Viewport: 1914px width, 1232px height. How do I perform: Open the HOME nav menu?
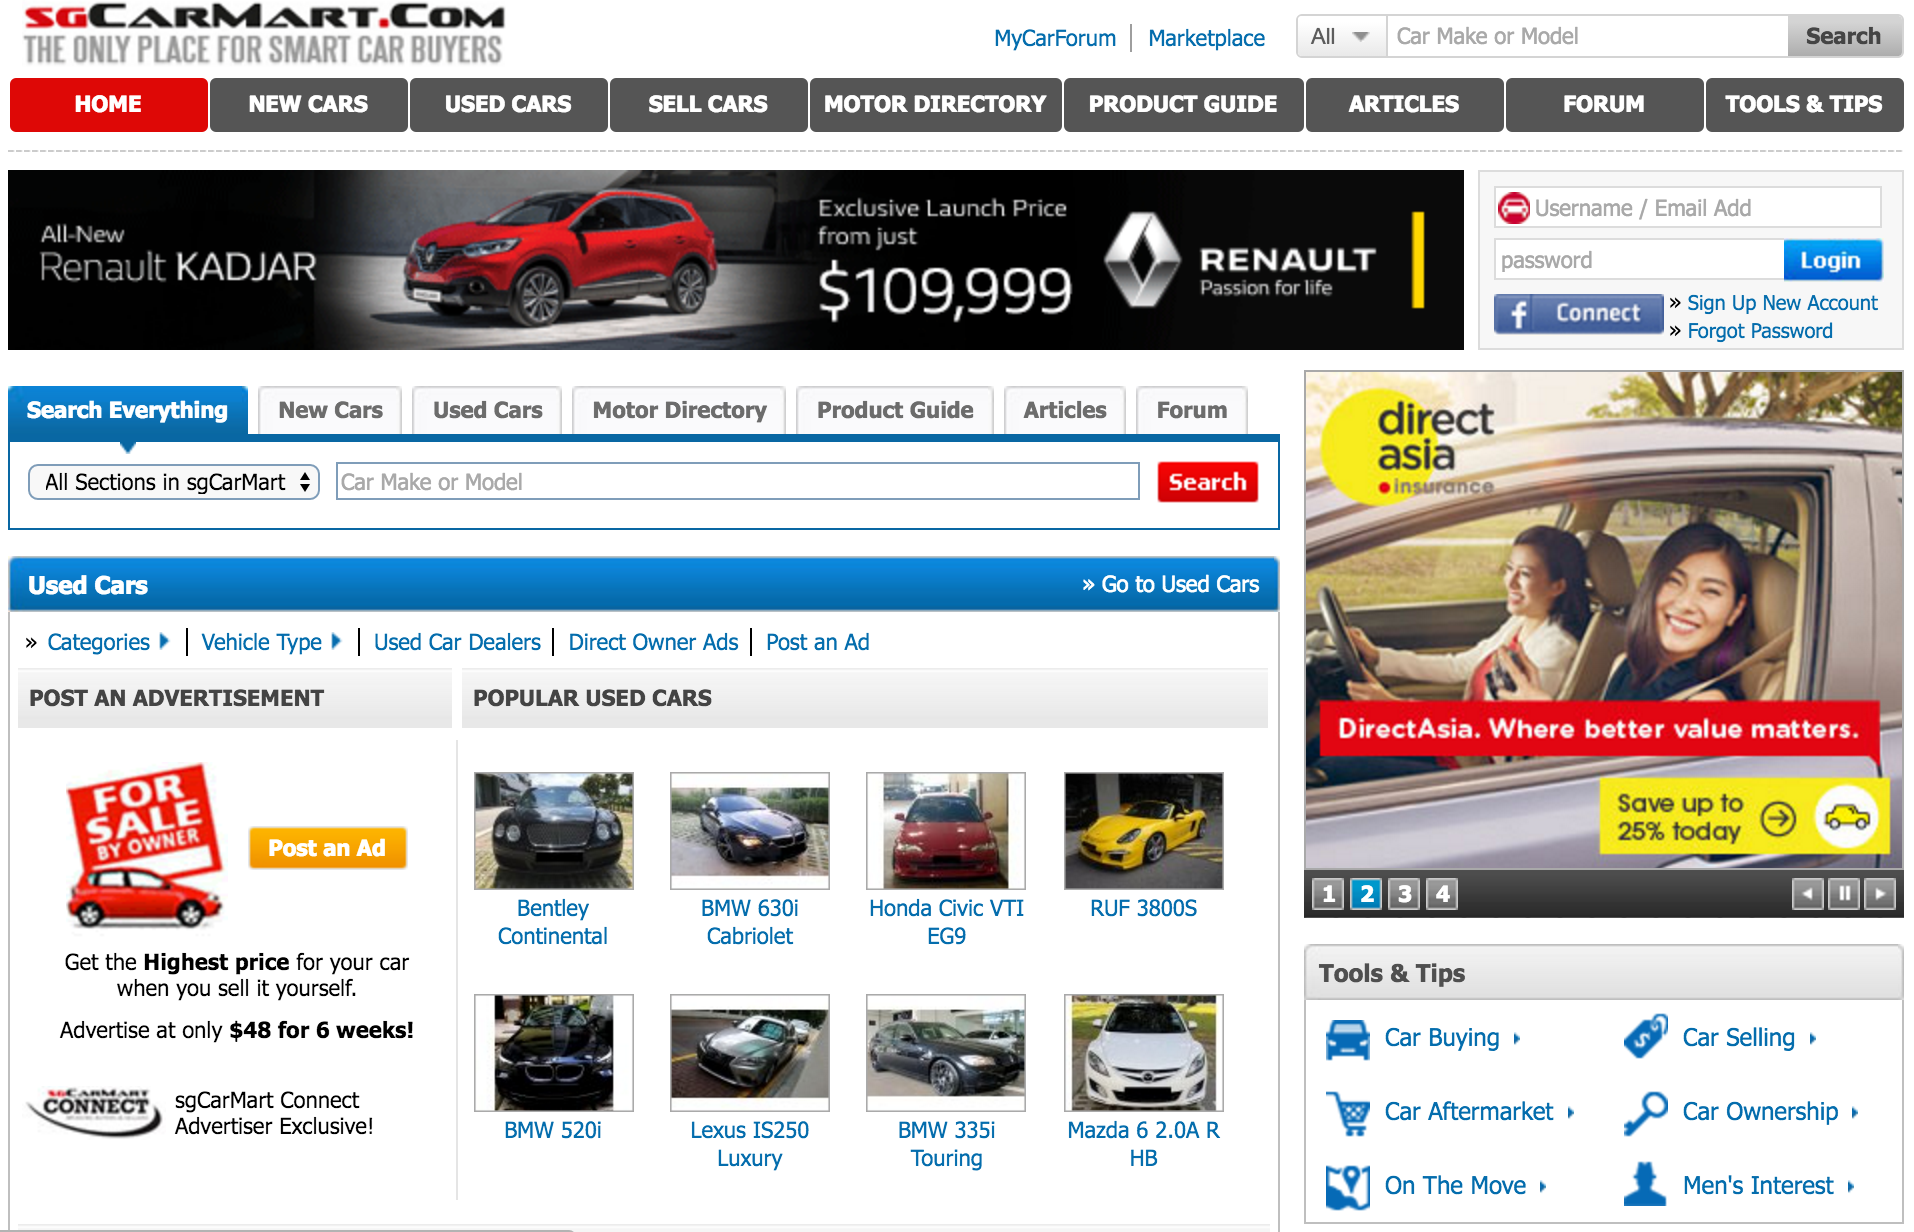[109, 105]
